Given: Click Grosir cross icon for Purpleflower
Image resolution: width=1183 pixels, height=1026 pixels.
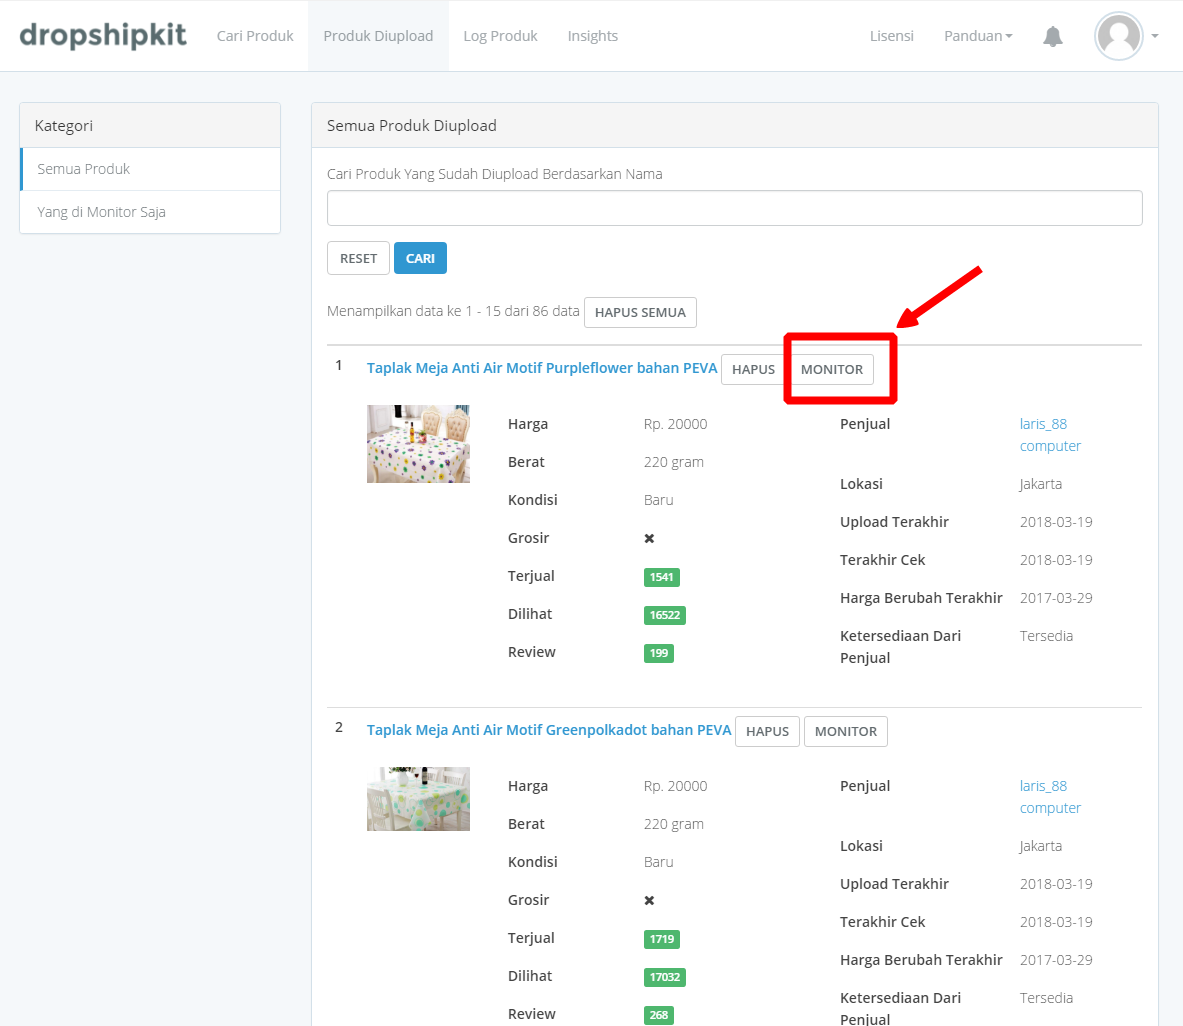Looking at the screenshot, I should [649, 539].
